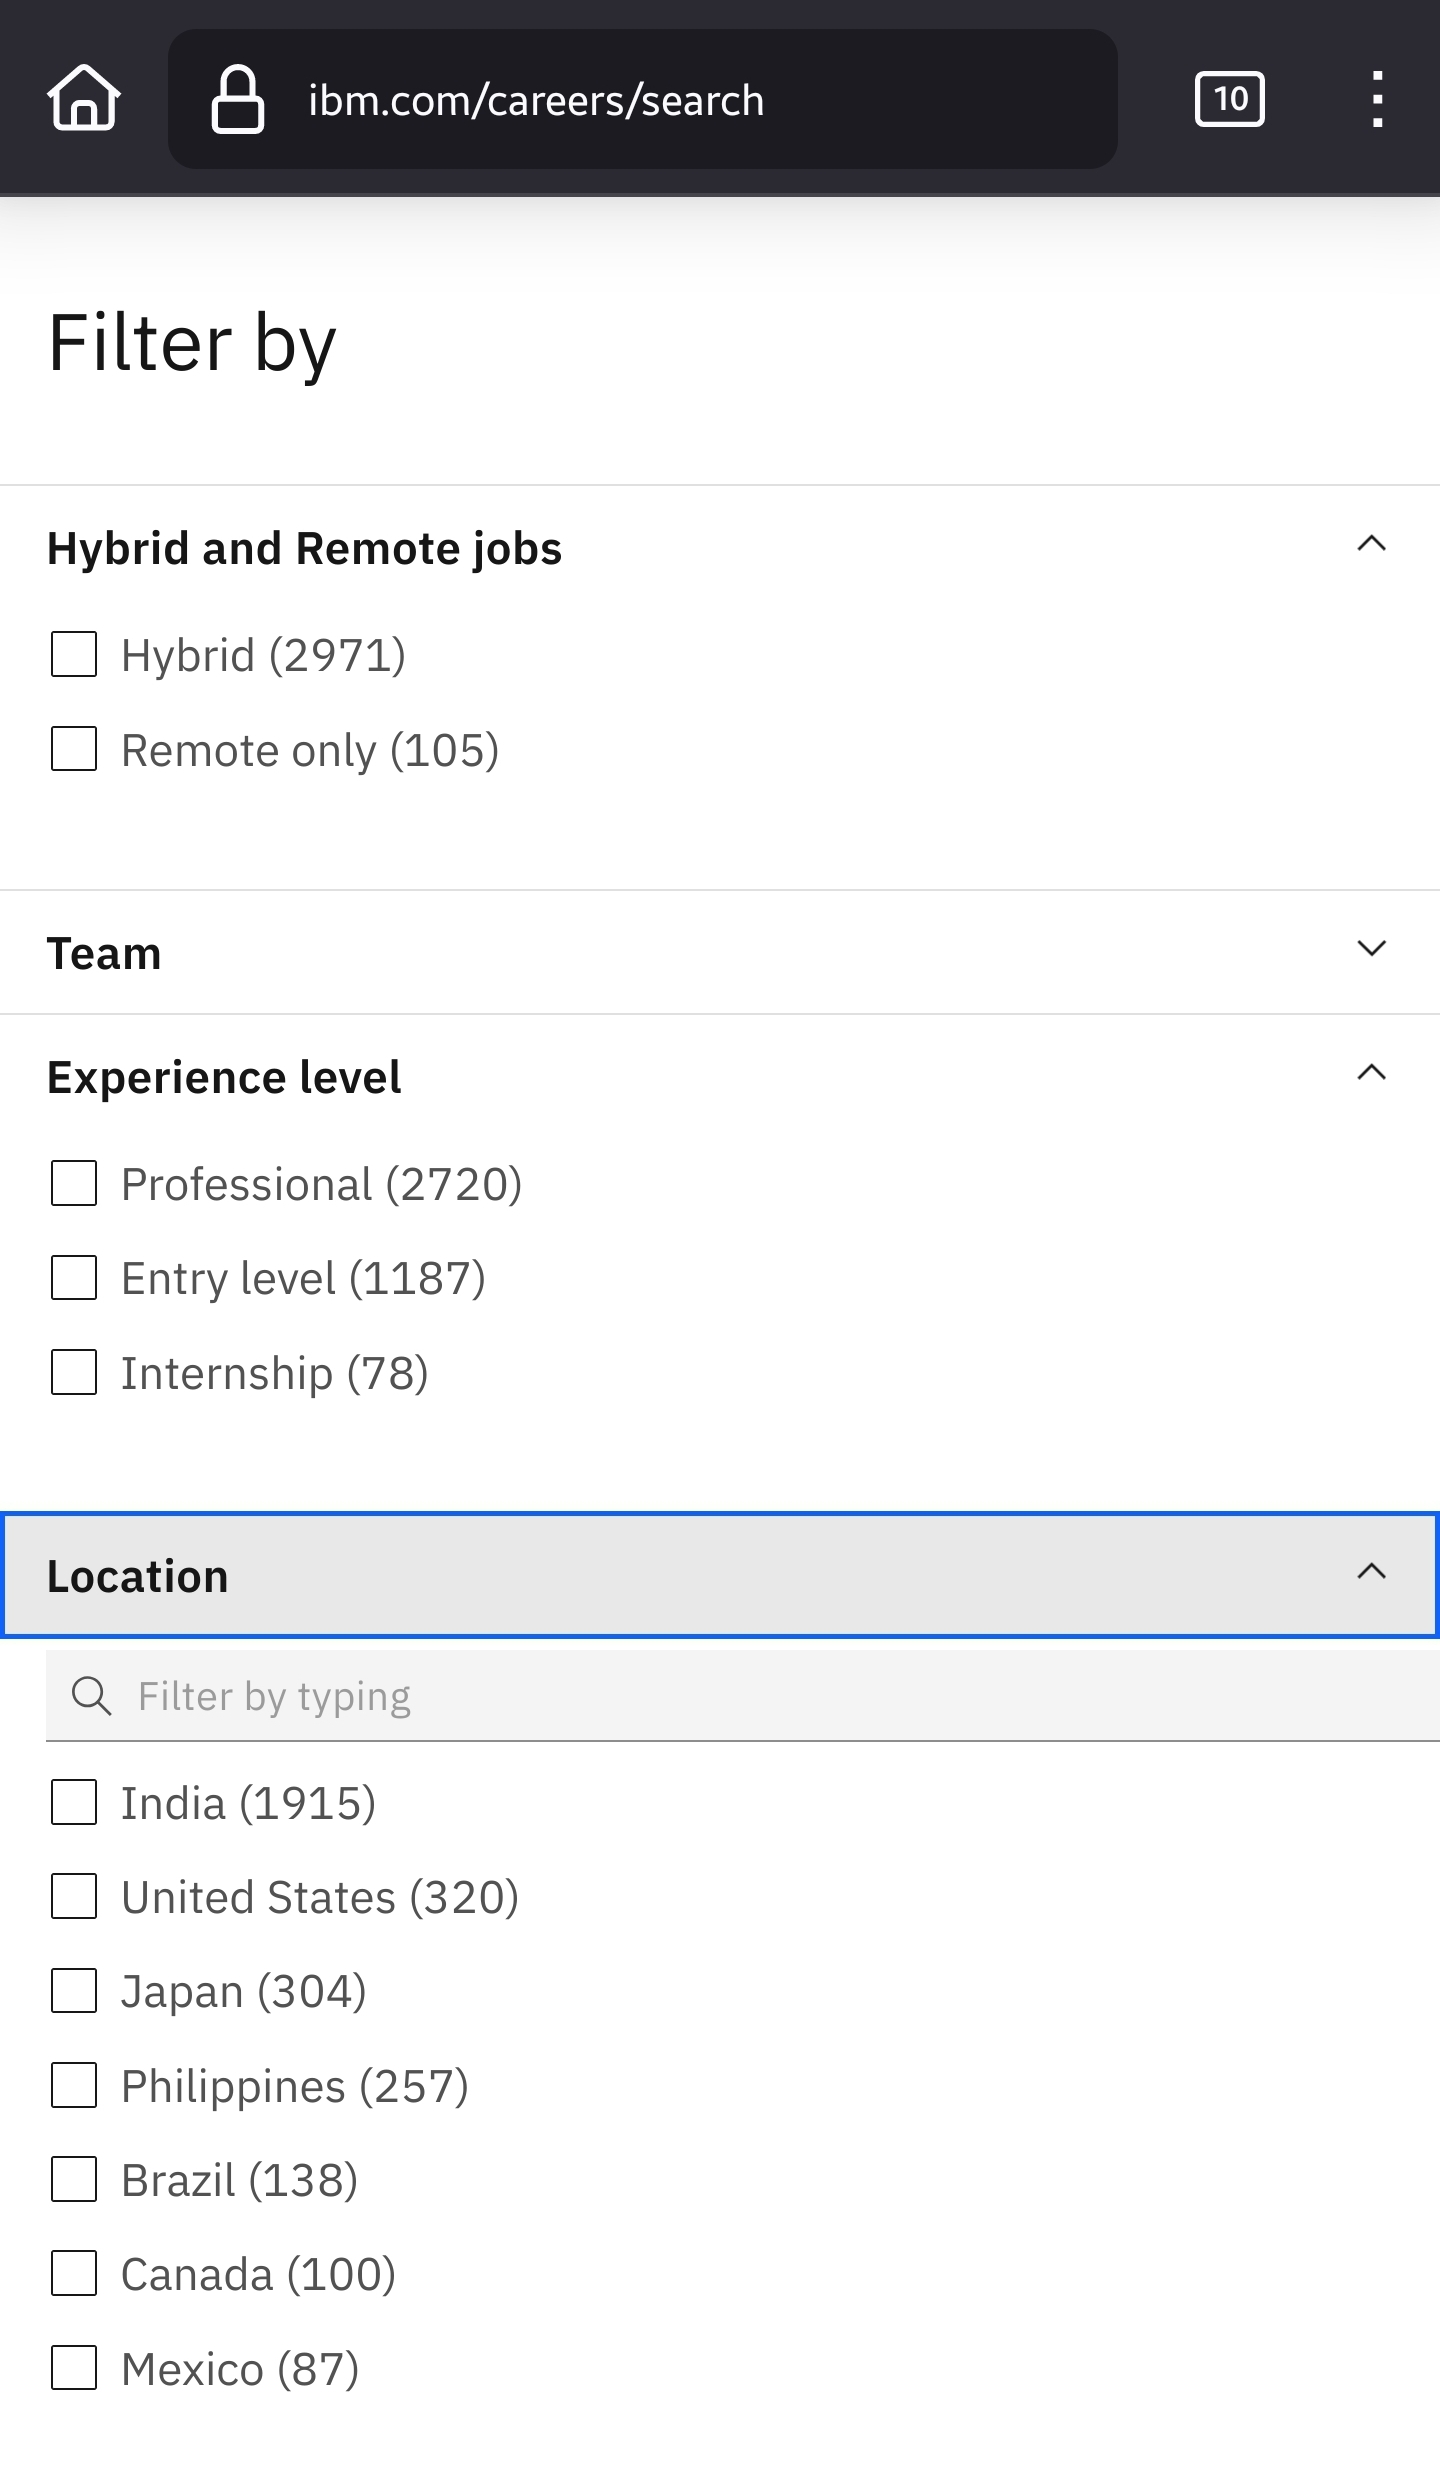Collapse the Experience level section
The height and width of the screenshot is (2476, 1440).
click(1372, 1073)
